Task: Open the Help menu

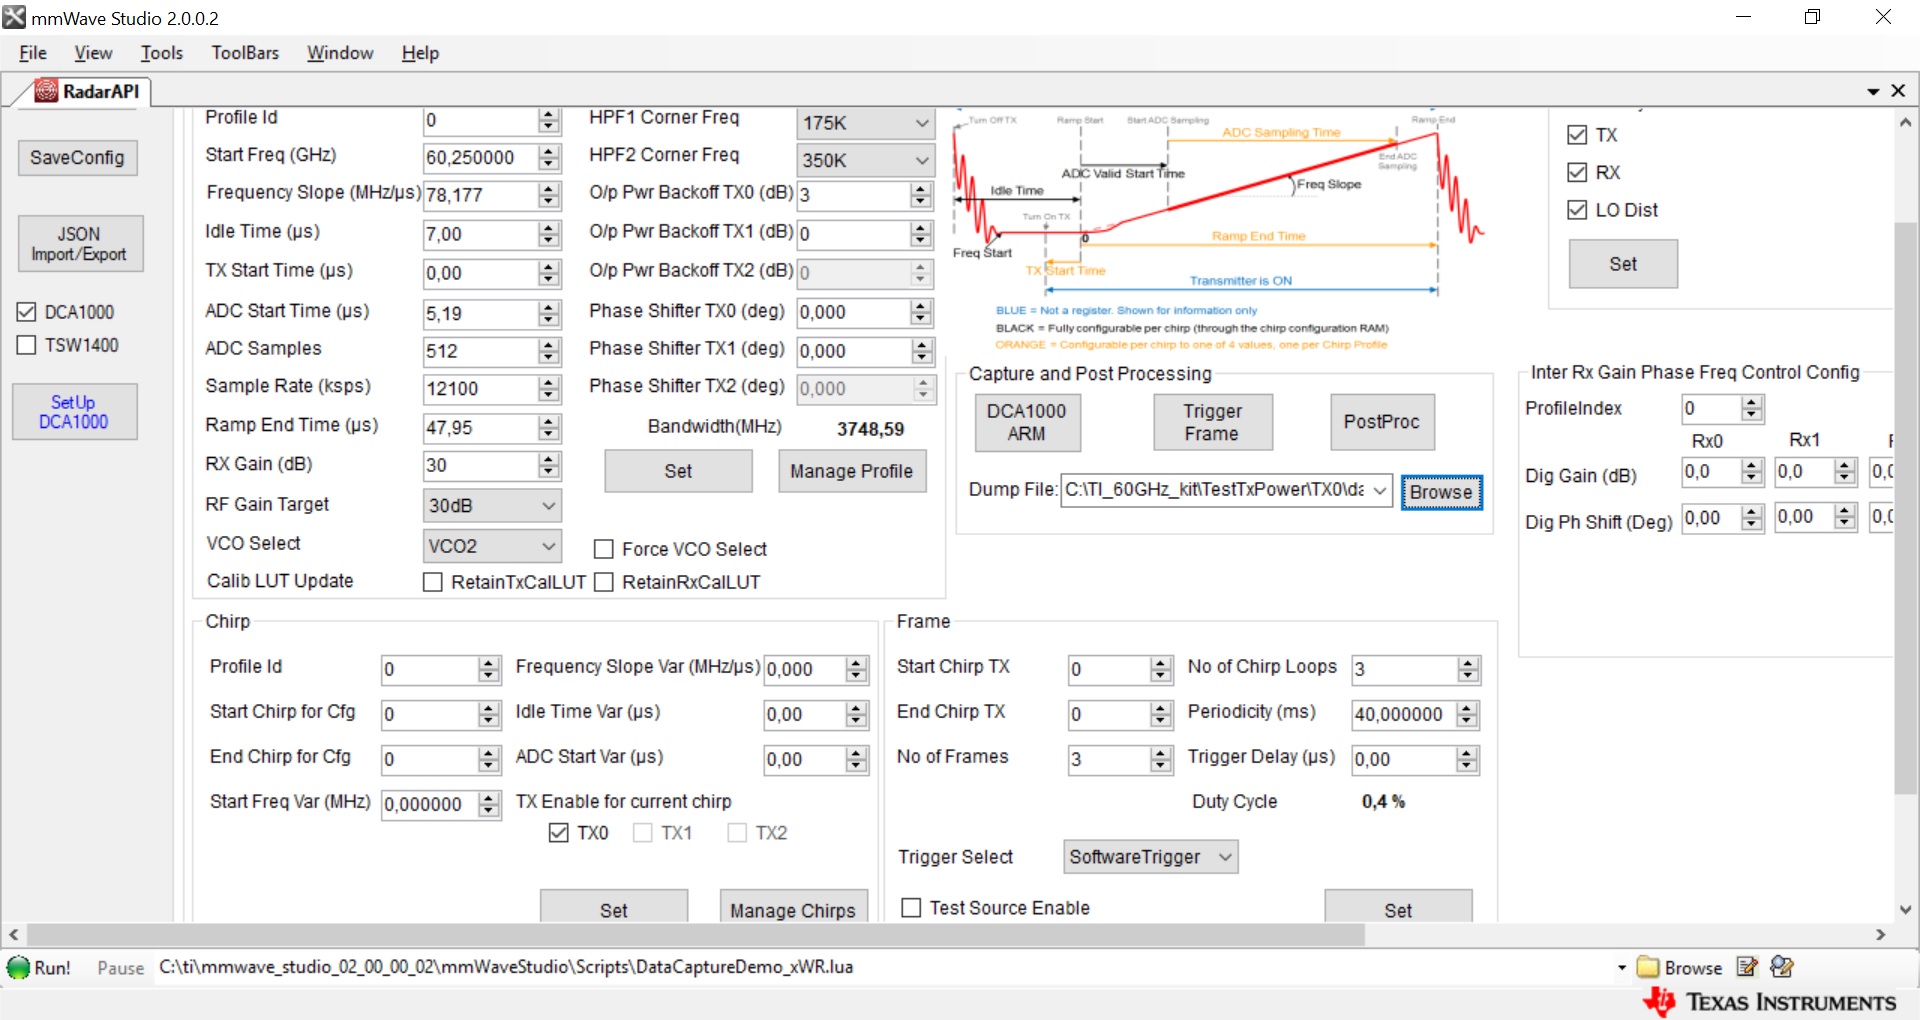Action: click(420, 53)
